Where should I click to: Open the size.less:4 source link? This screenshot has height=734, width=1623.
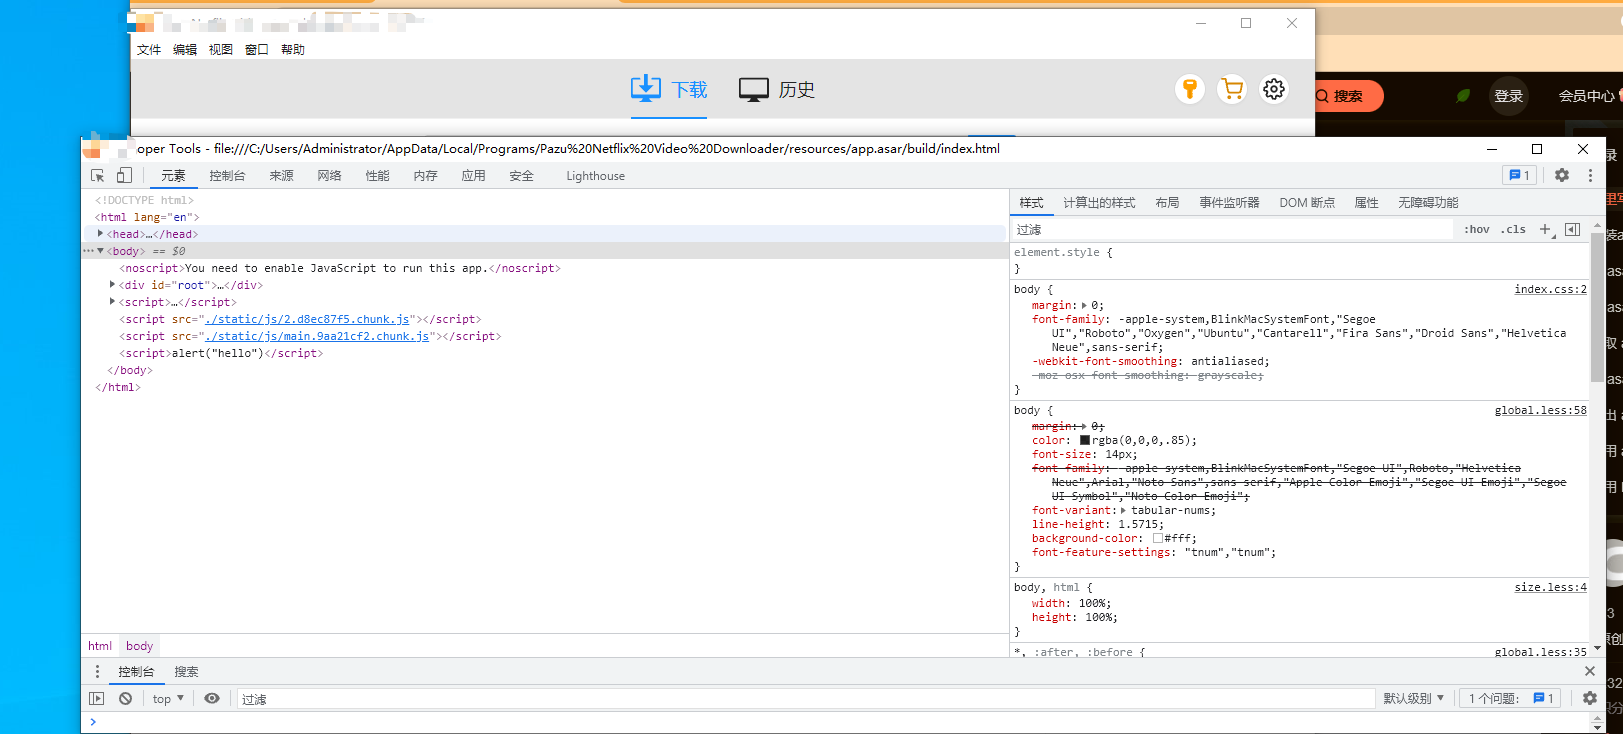[1550, 587]
